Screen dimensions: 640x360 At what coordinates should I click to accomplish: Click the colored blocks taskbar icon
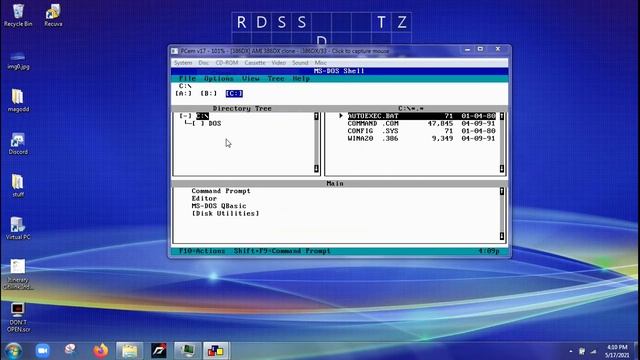click(x=216, y=351)
